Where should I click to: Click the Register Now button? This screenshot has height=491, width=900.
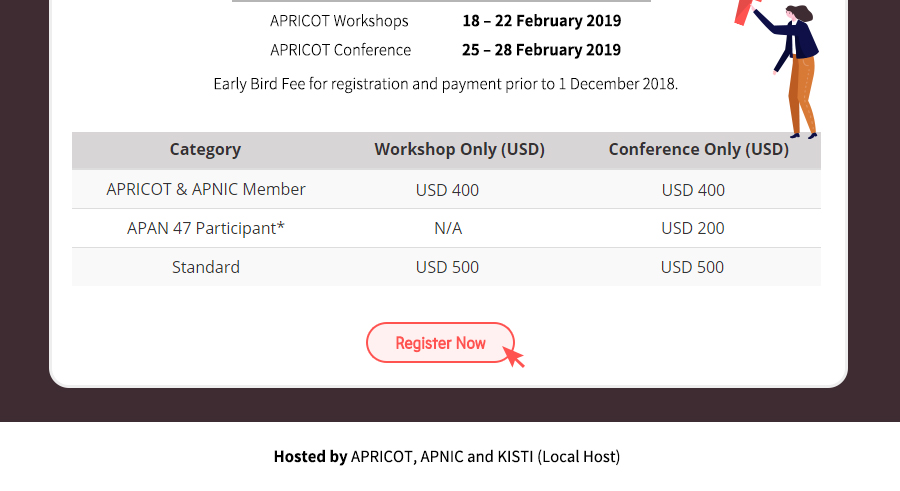(440, 343)
